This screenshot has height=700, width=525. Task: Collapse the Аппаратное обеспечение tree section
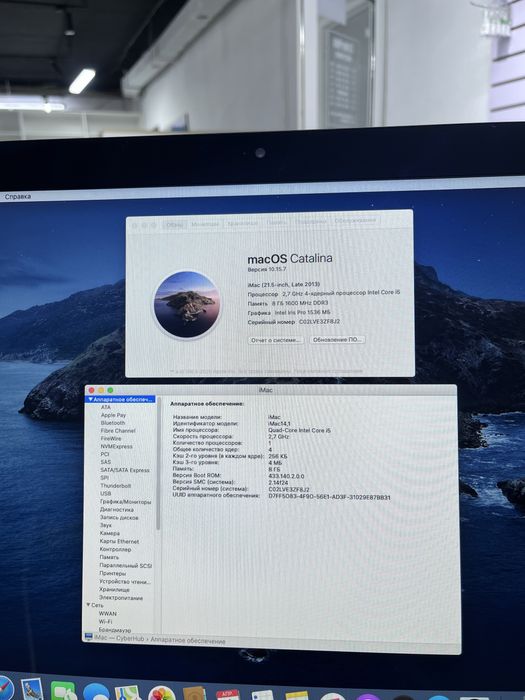(91, 399)
